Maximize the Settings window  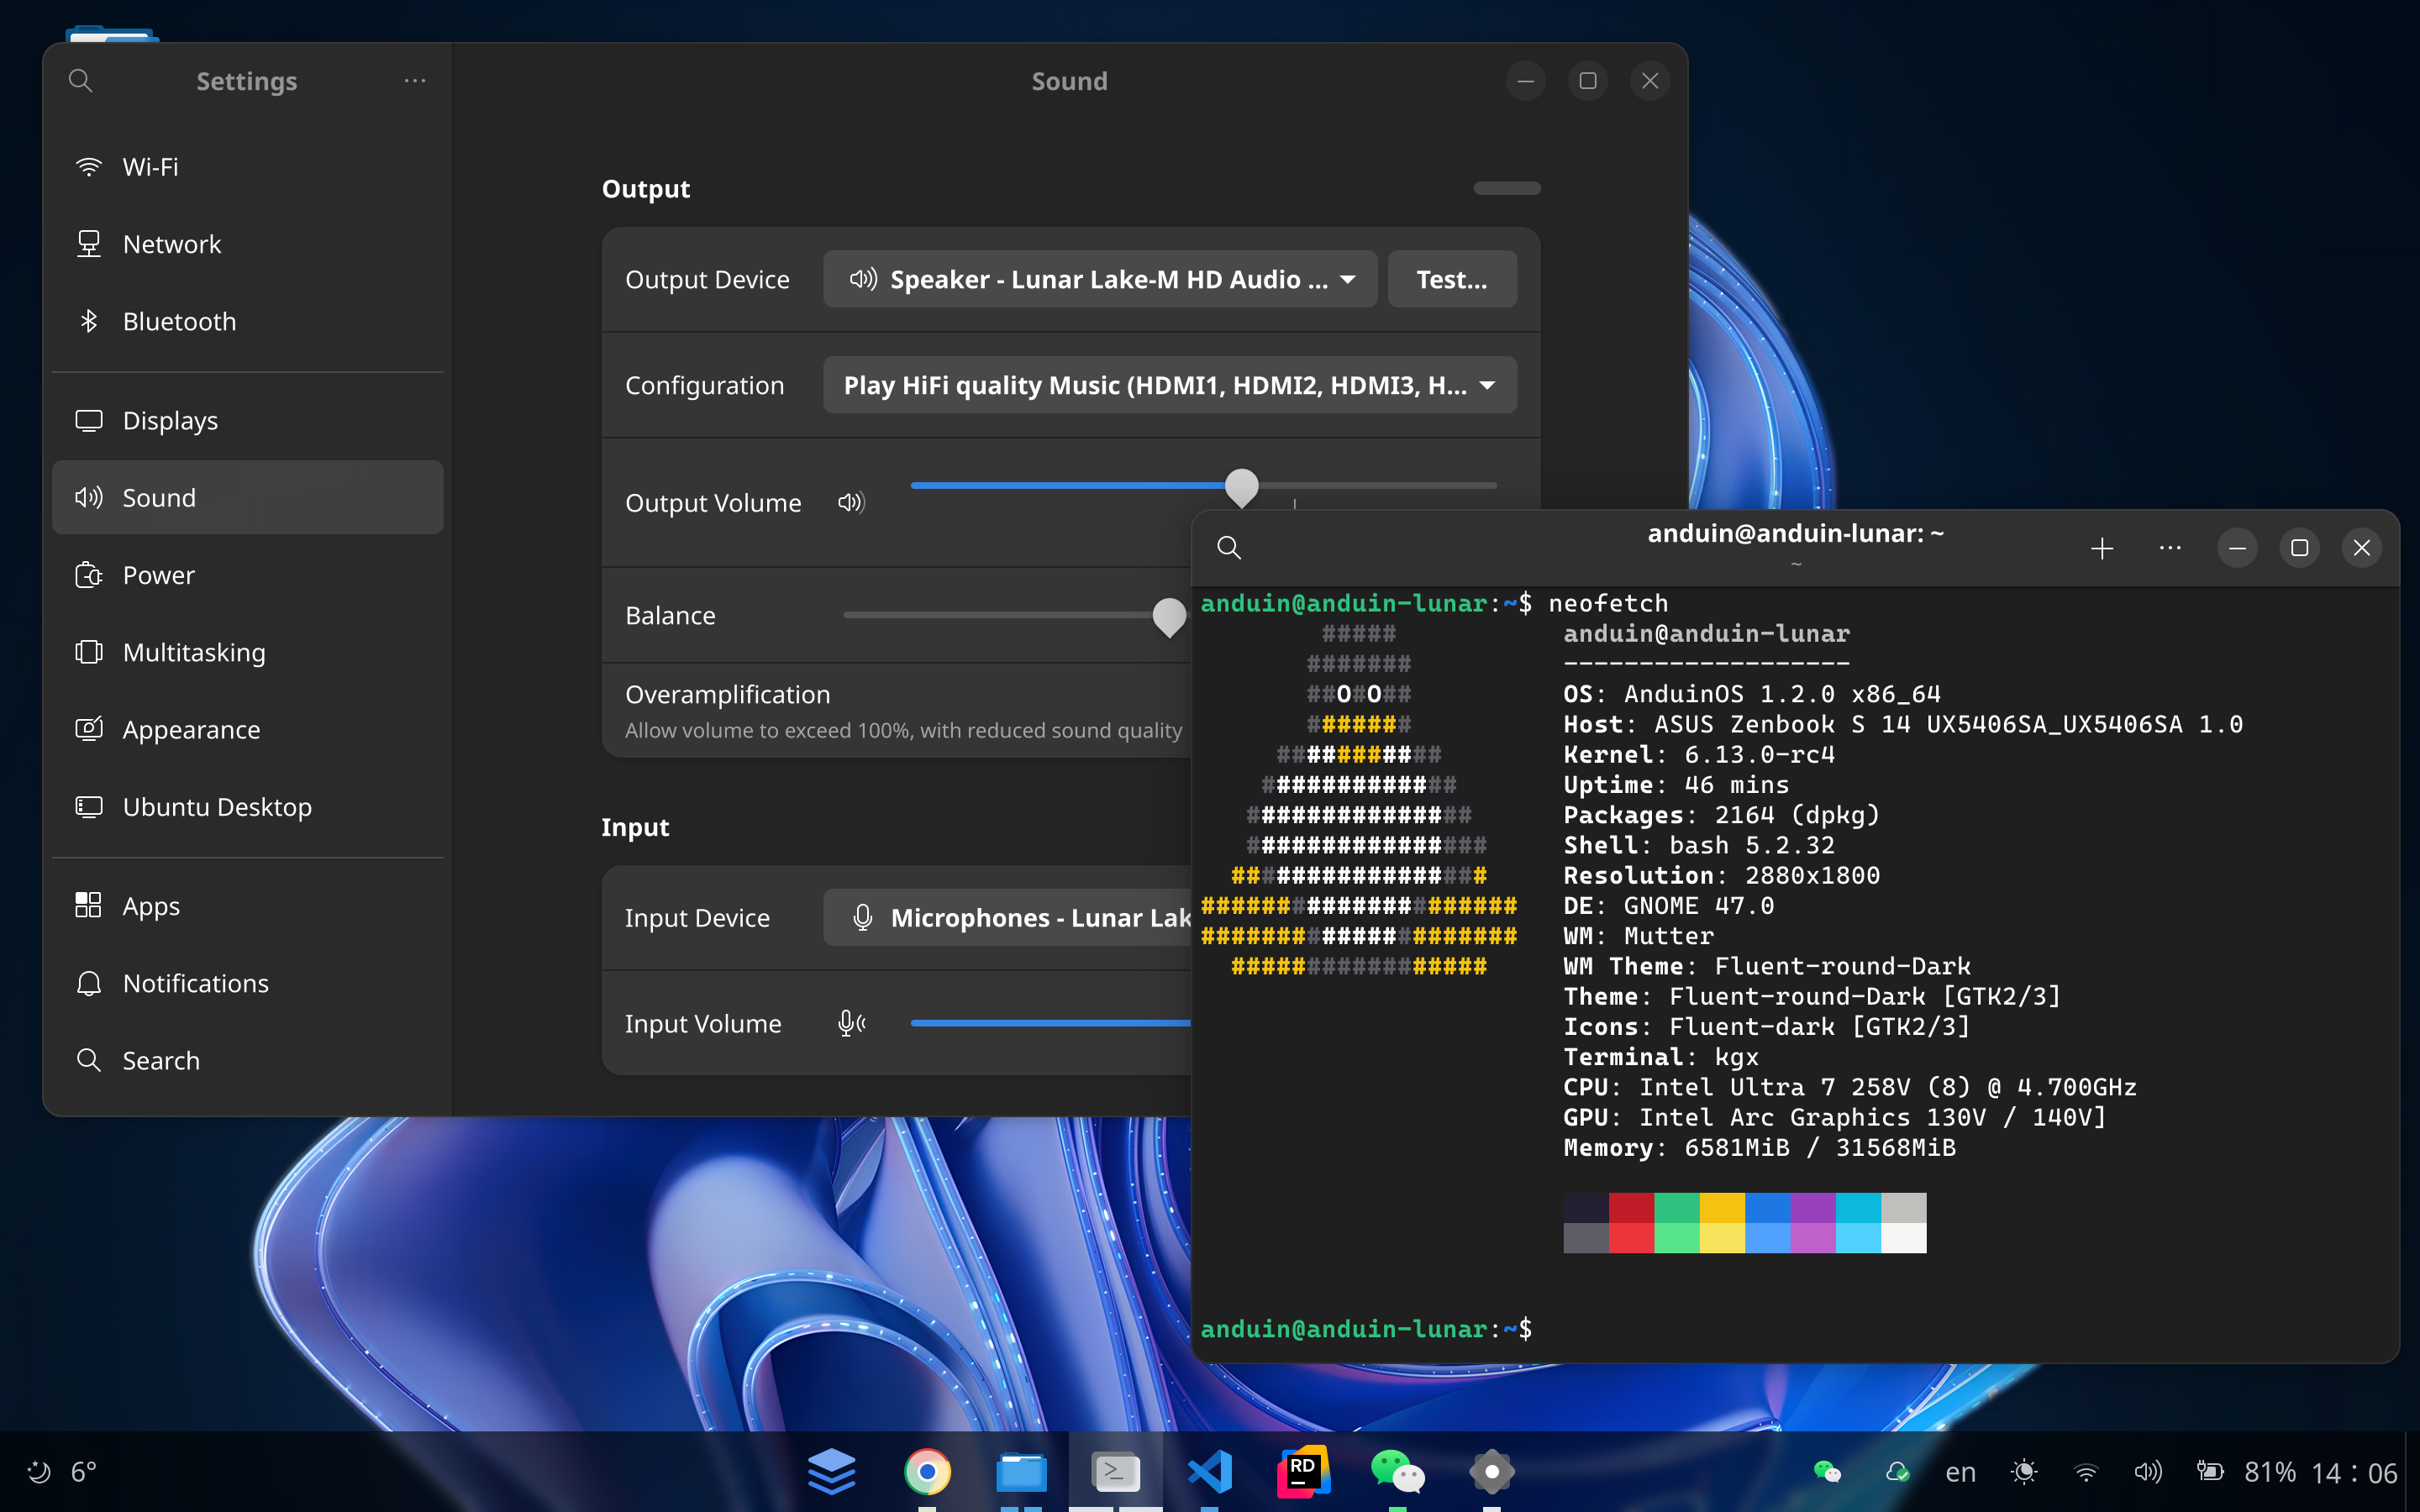(1588, 81)
